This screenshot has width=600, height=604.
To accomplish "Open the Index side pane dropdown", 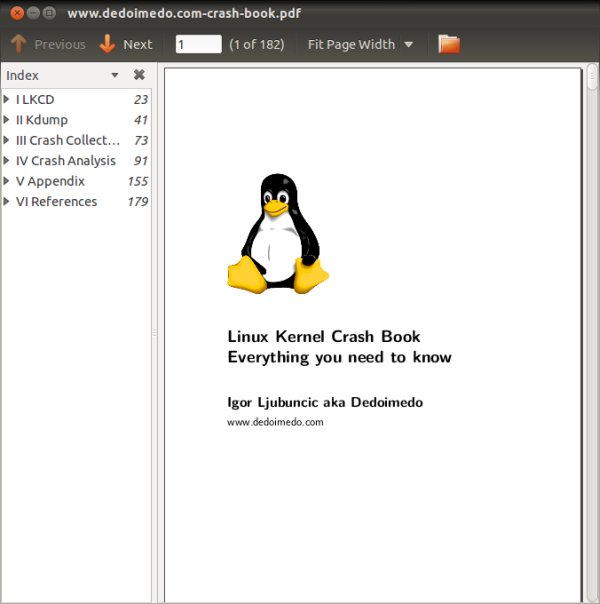I will tap(115, 75).
